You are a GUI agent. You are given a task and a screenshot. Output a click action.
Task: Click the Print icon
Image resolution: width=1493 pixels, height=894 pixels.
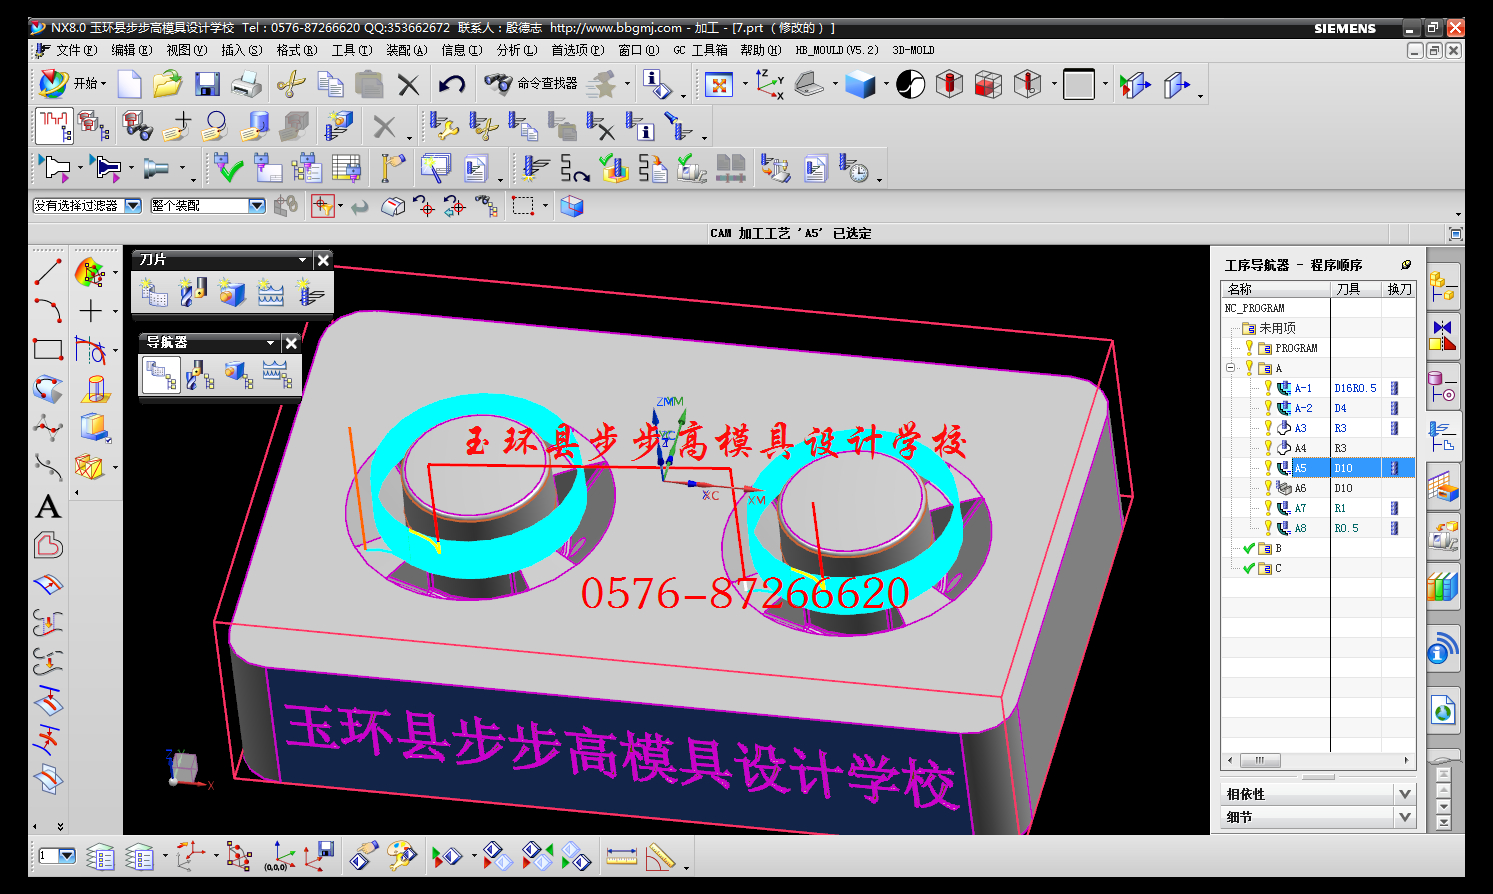click(246, 84)
